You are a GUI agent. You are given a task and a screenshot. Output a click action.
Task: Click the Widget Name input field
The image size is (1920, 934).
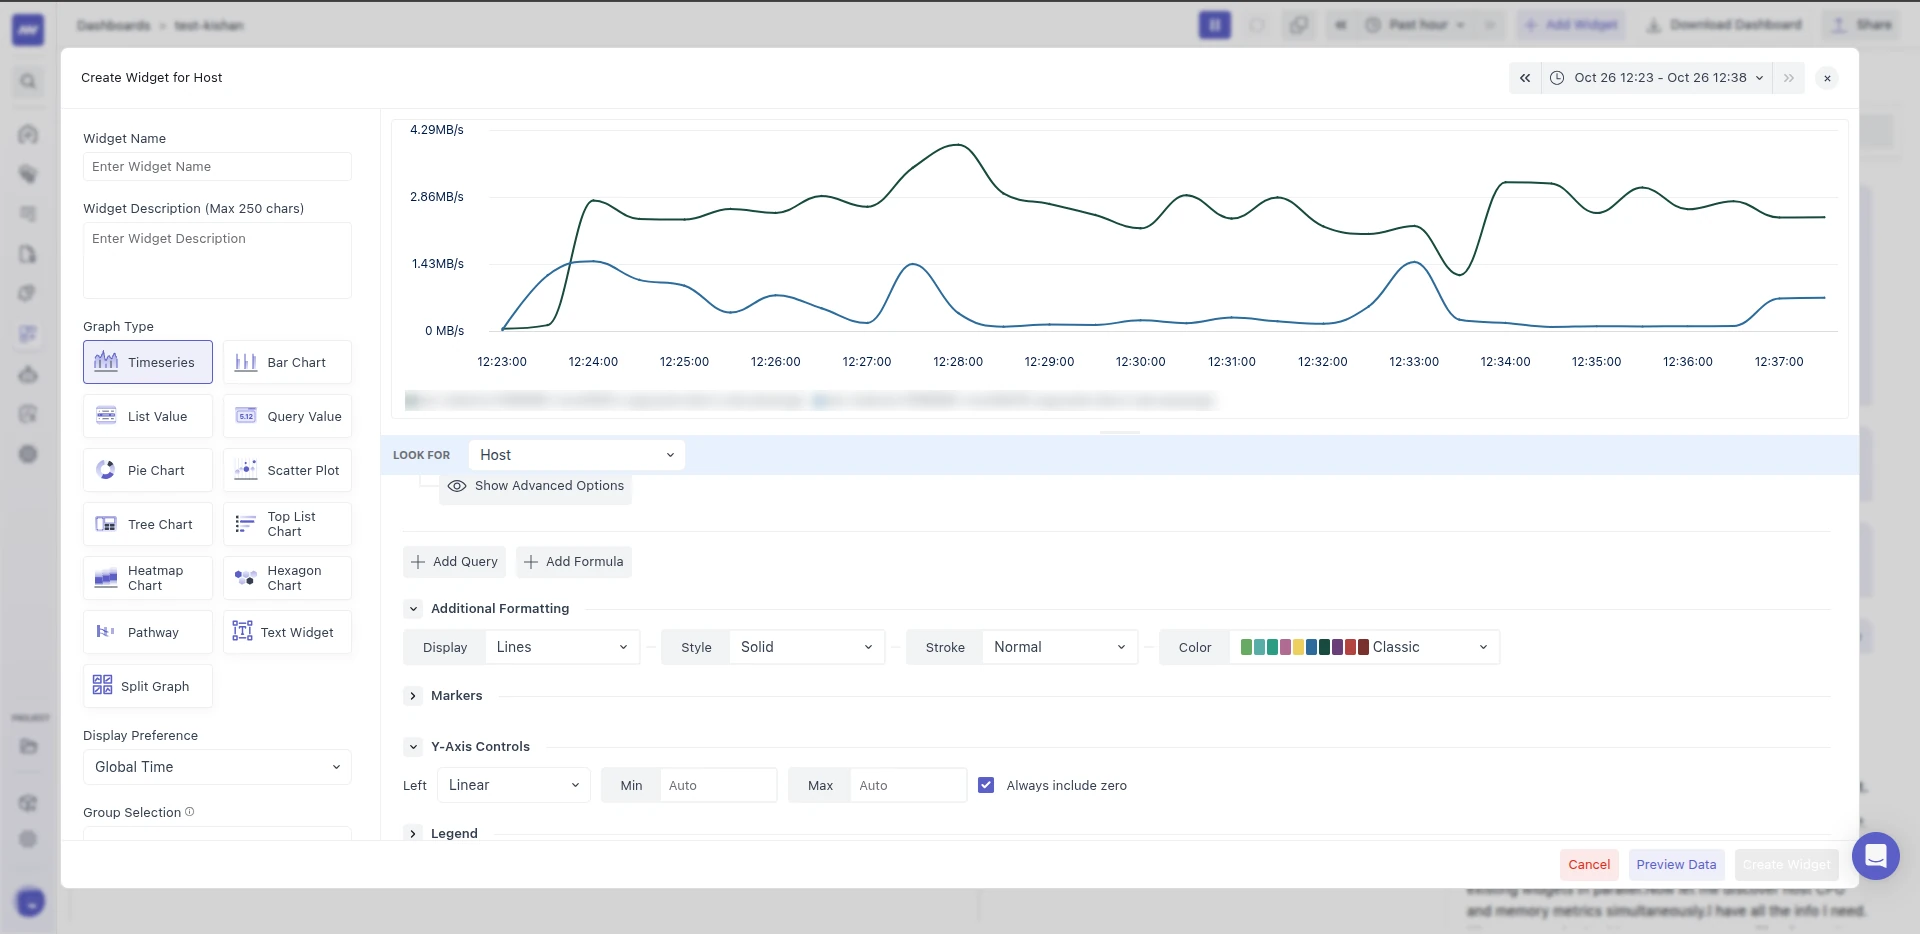(217, 167)
